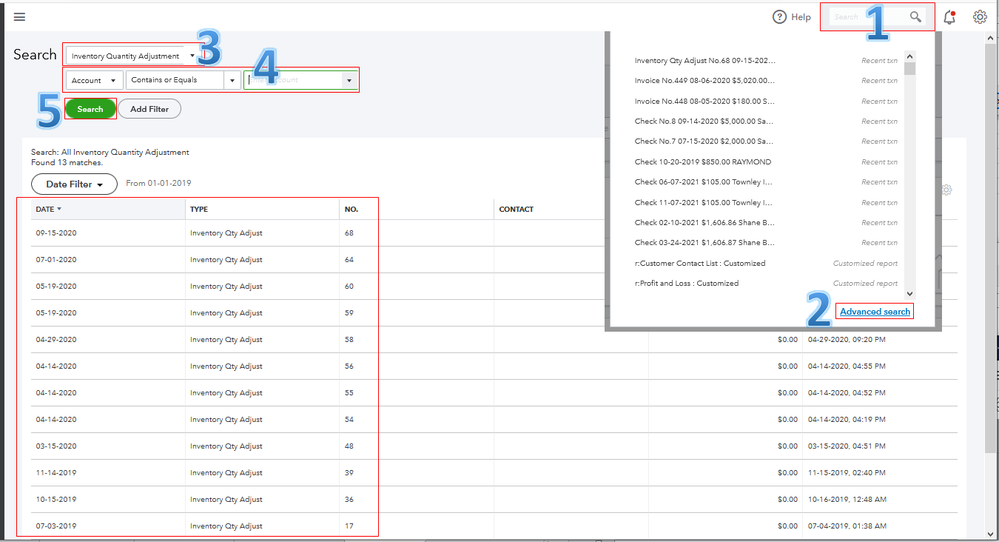Image resolution: width=999 pixels, height=542 pixels.
Task: Click the page scrollbar down arrow
Action: pos(991,534)
